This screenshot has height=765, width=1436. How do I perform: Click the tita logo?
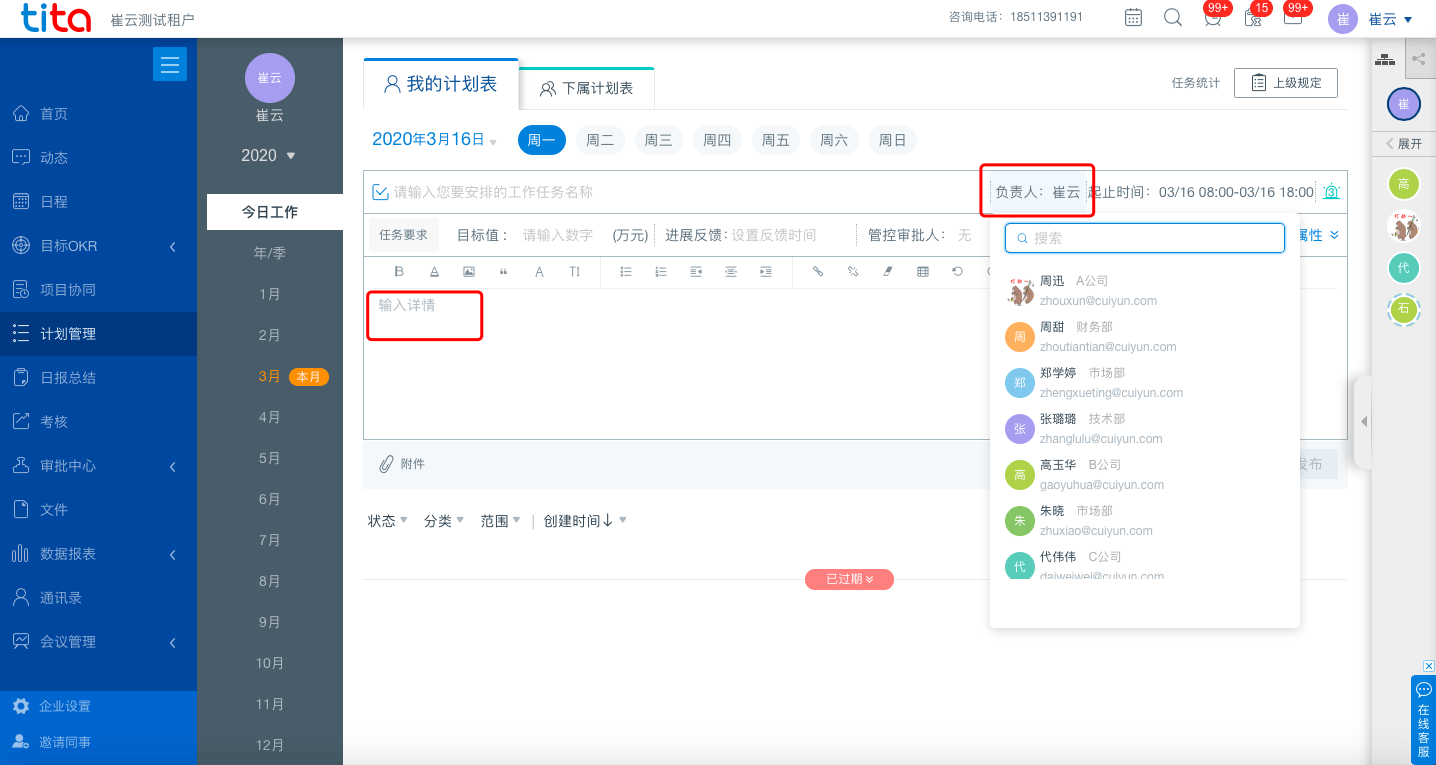(x=56, y=18)
